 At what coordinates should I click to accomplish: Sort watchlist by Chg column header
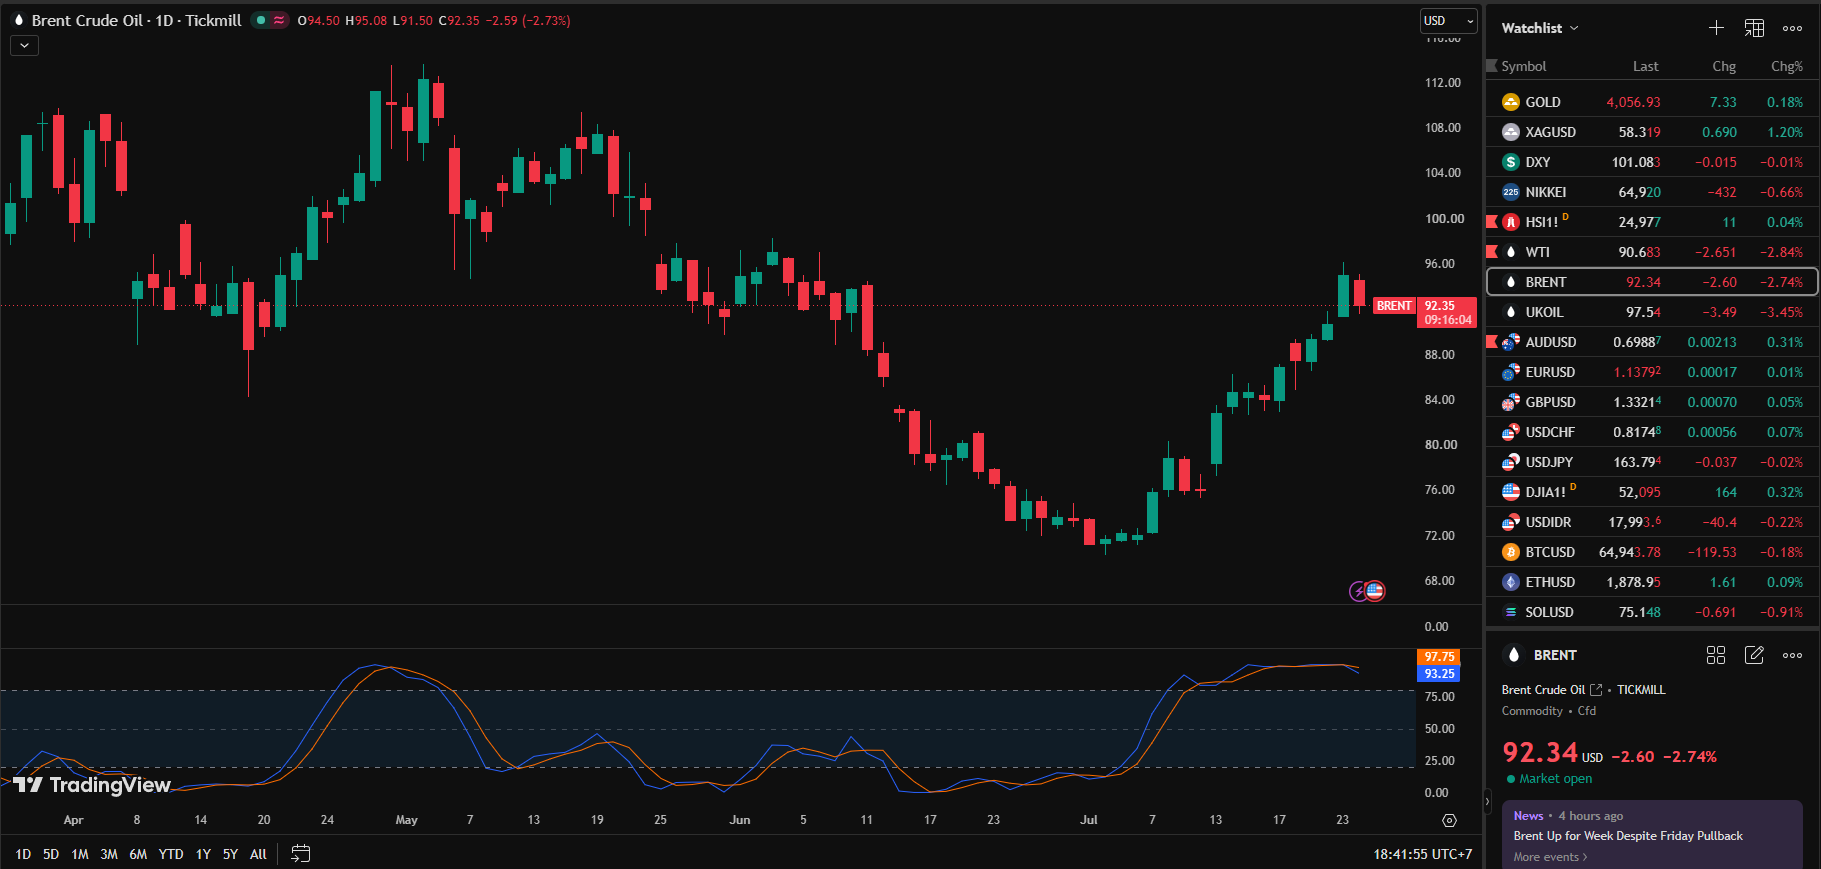pyautogui.click(x=1724, y=66)
